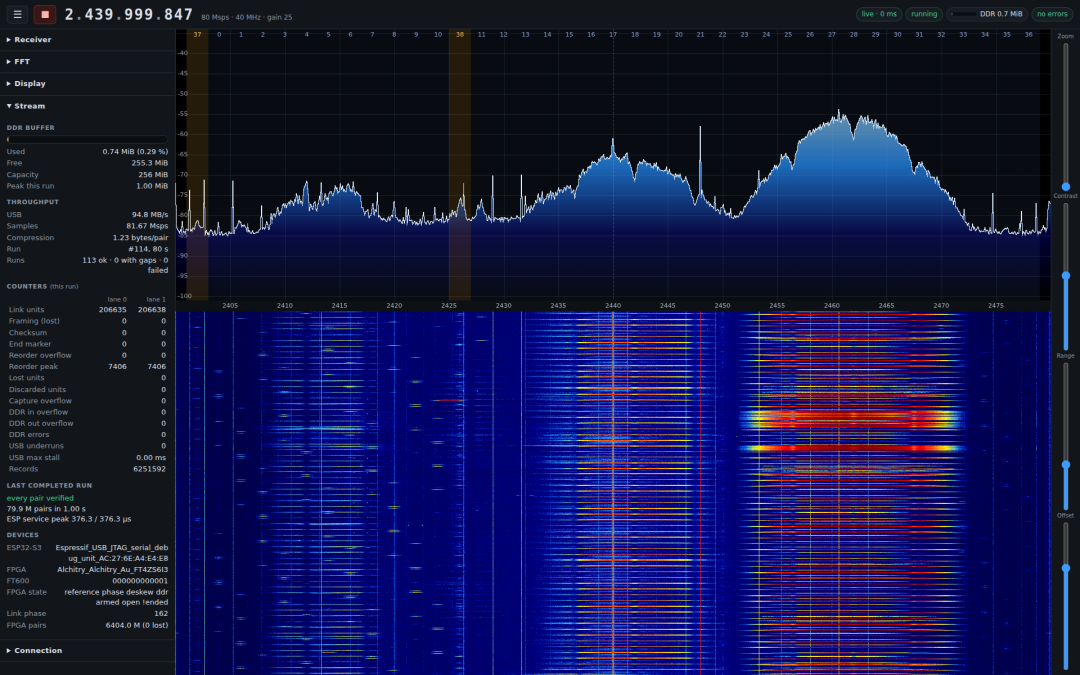This screenshot has width=1080, height=675.
Task: Click the center frequency readout 2.439.999.847
Action: [x=129, y=14]
